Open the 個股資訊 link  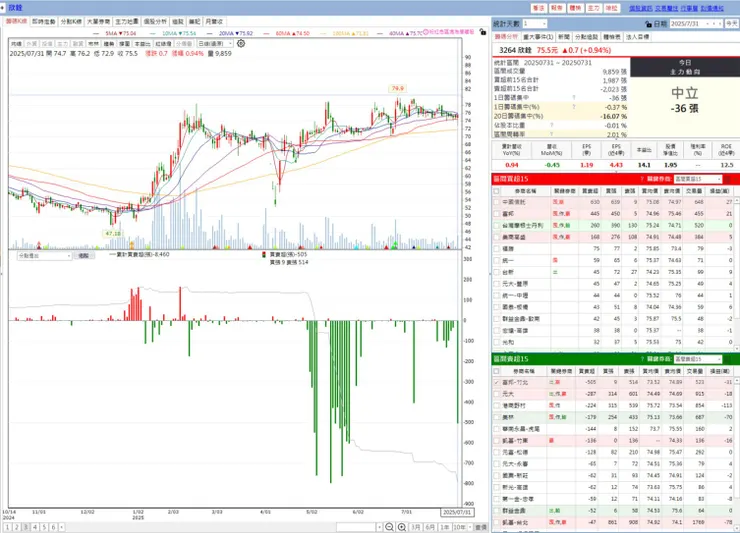tap(640, 8)
